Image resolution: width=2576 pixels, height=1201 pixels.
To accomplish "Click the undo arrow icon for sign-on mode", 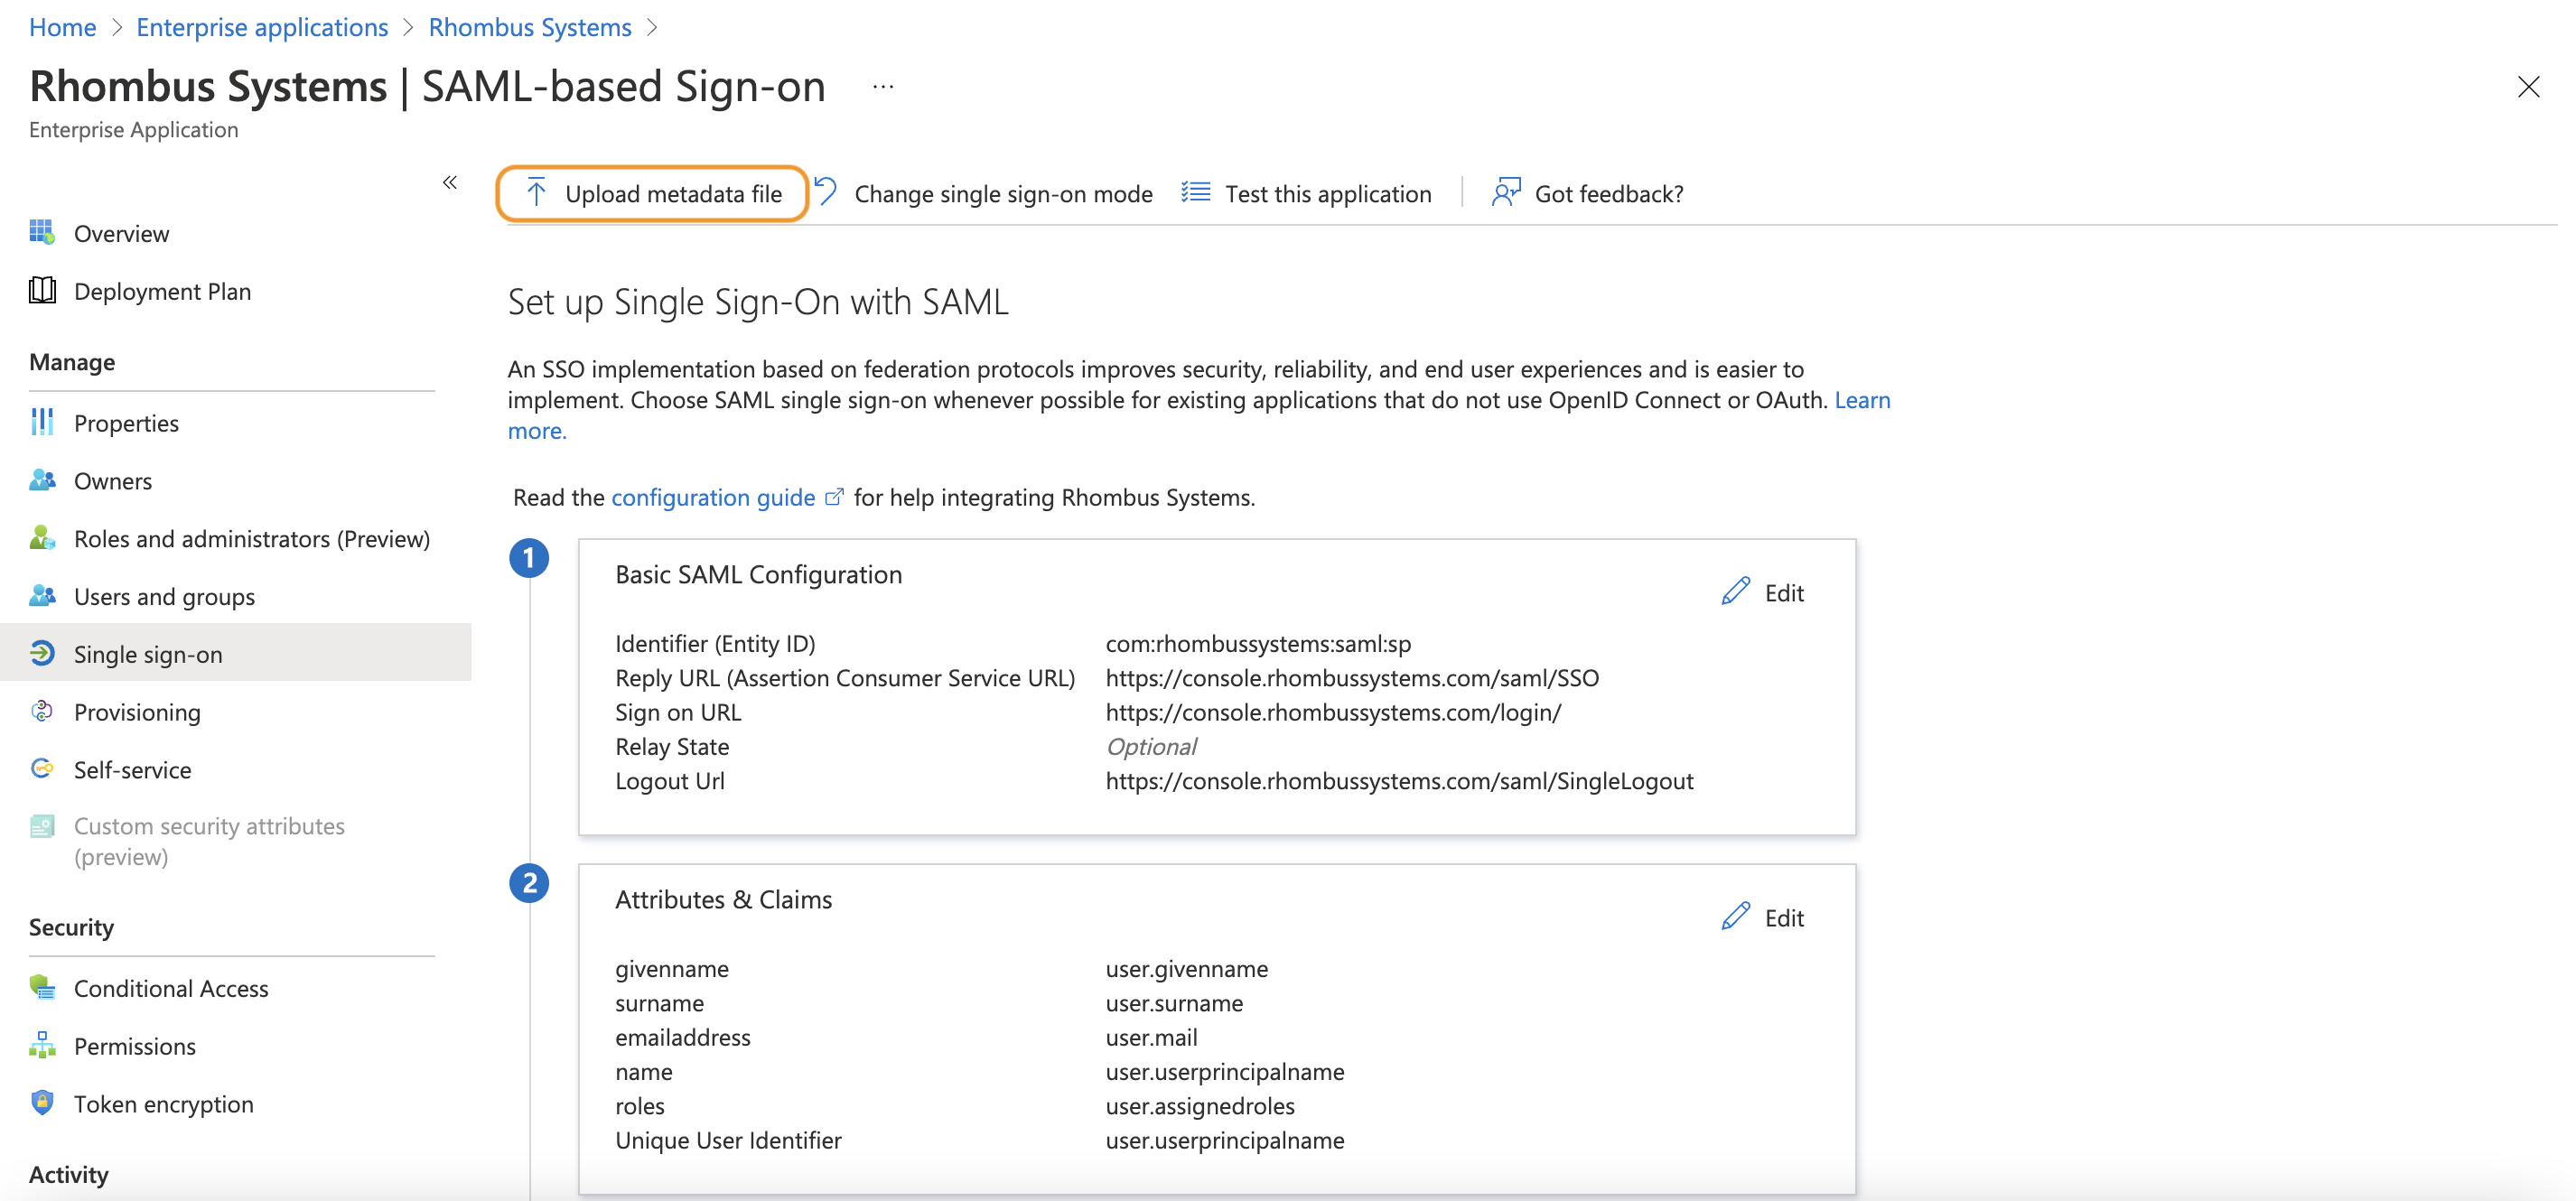I will (x=826, y=191).
